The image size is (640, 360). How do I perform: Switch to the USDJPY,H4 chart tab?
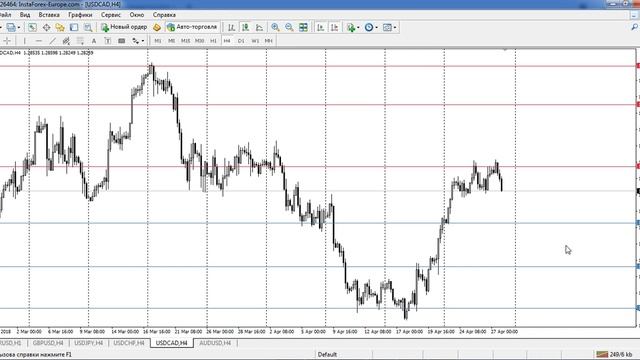tap(89, 343)
